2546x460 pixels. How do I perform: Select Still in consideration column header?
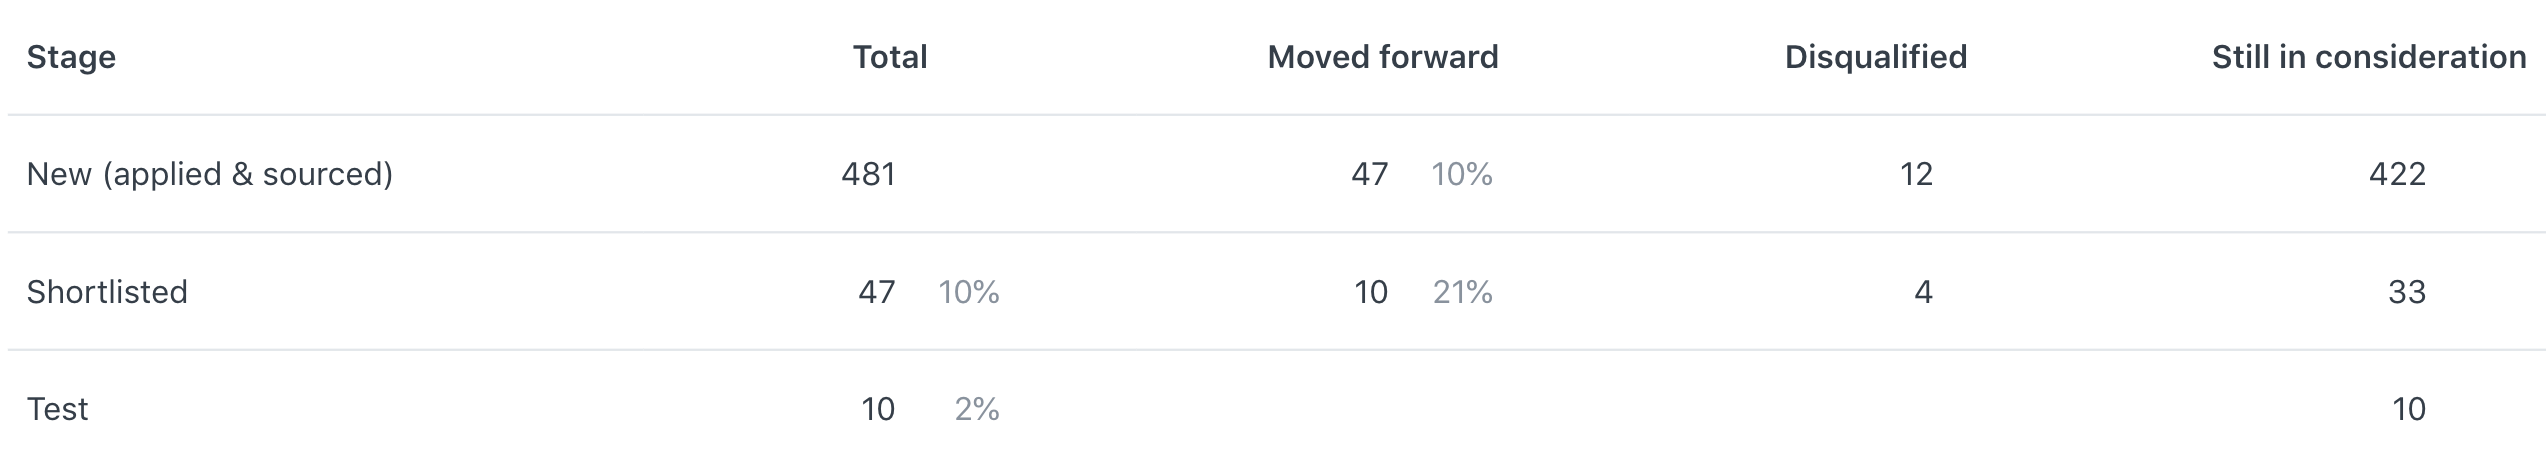[x=2369, y=57]
